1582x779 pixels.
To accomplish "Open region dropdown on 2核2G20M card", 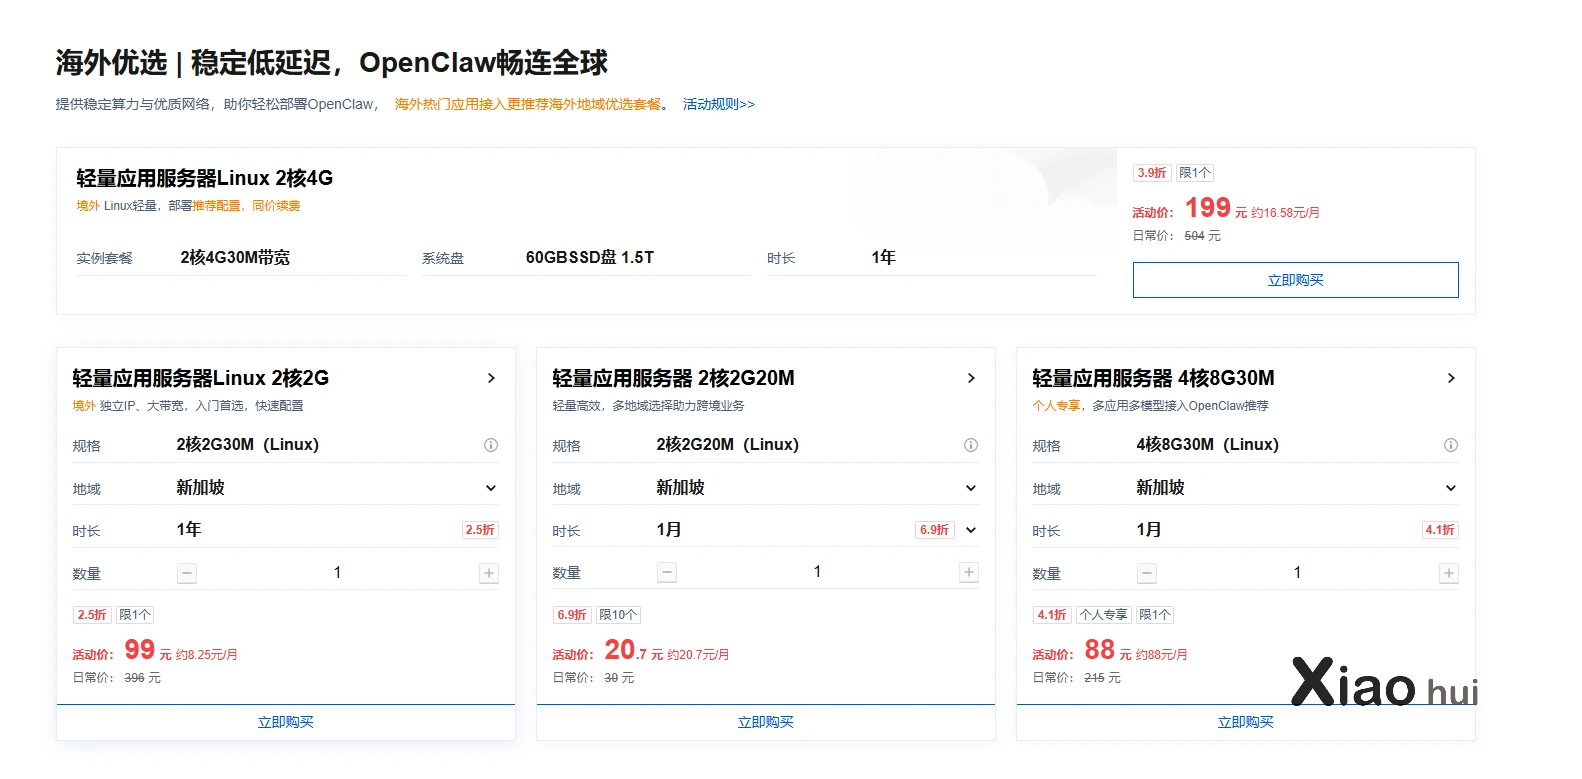I will tap(971, 488).
